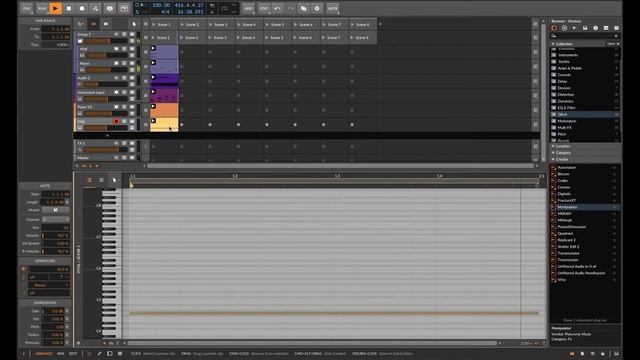
Task: Click the pencil tool icon in the footer
Action: pos(99,353)
